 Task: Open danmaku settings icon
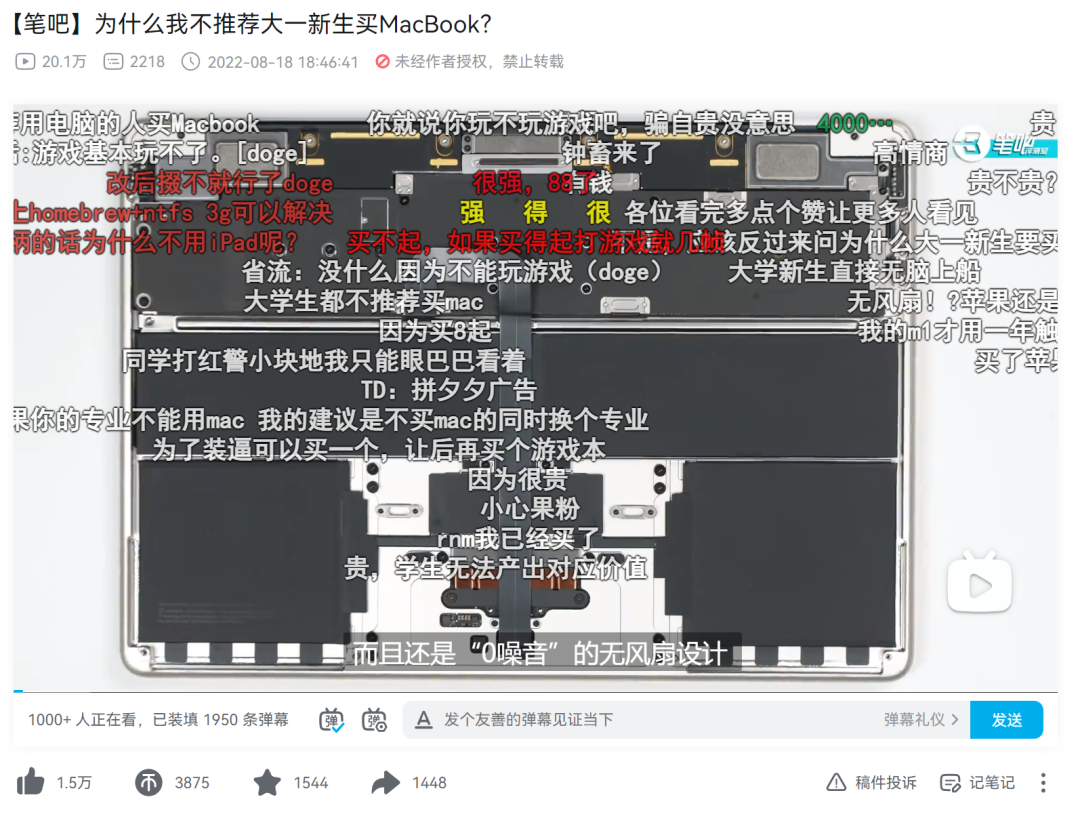[x=374, y=720]
